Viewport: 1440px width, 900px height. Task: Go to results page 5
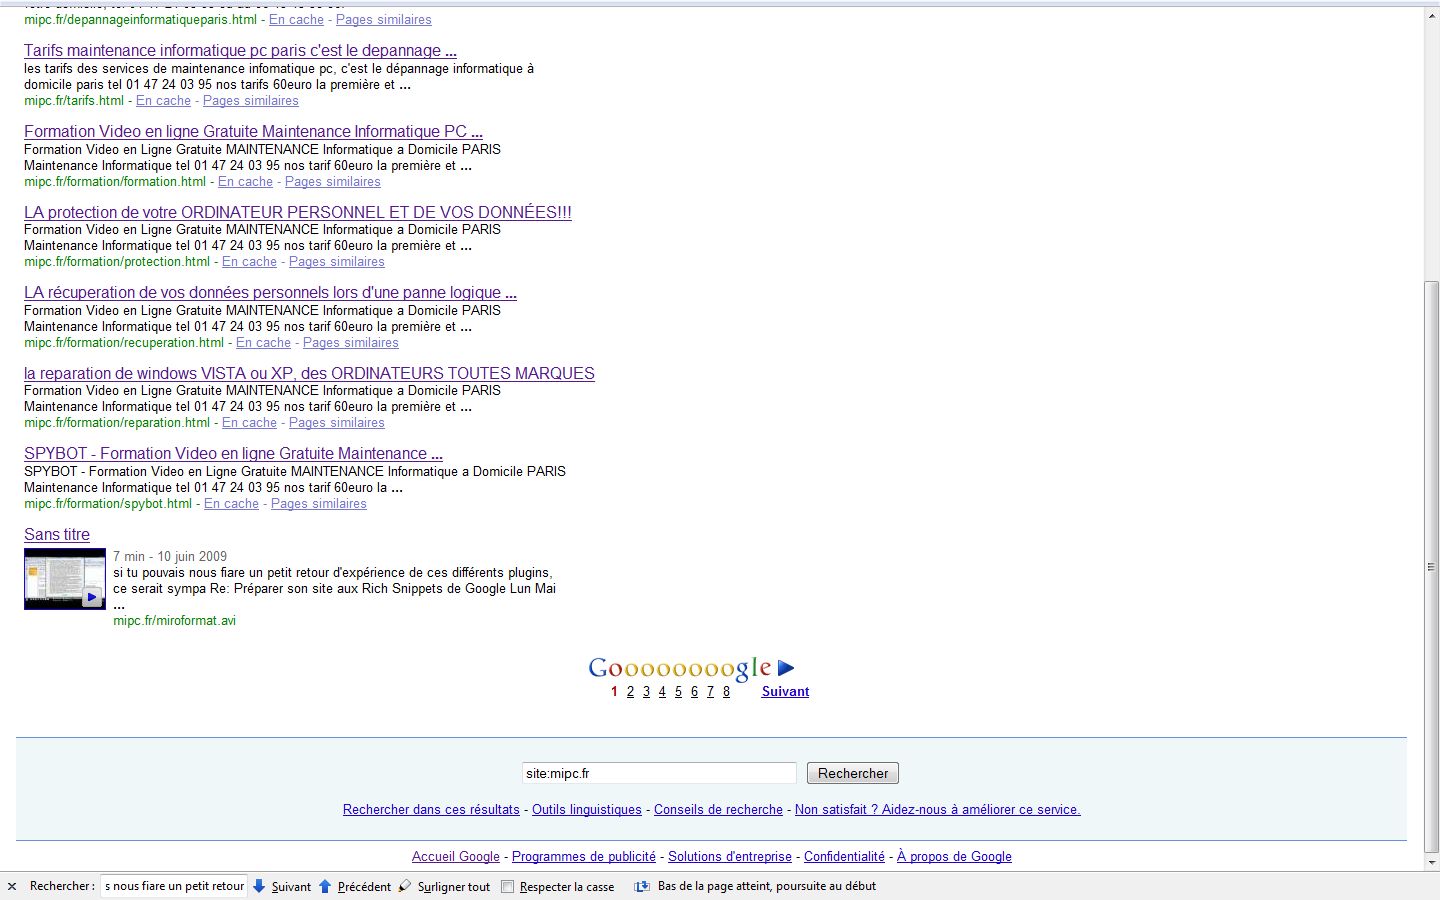click(678, 692)
